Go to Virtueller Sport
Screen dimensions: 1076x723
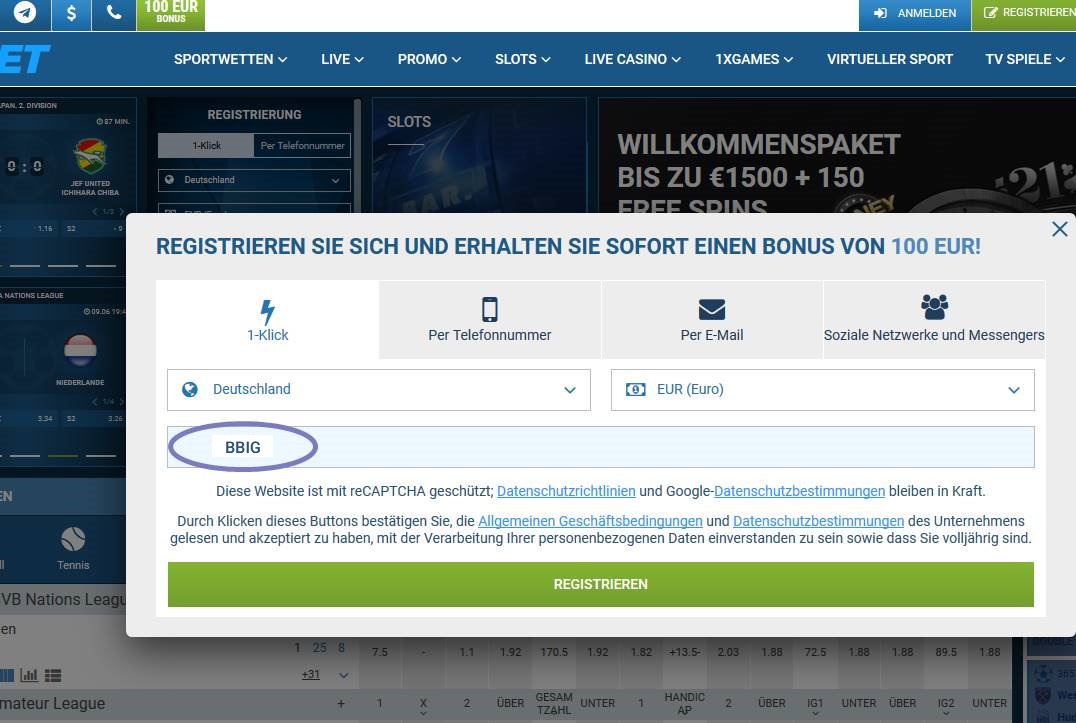(889, 59)
